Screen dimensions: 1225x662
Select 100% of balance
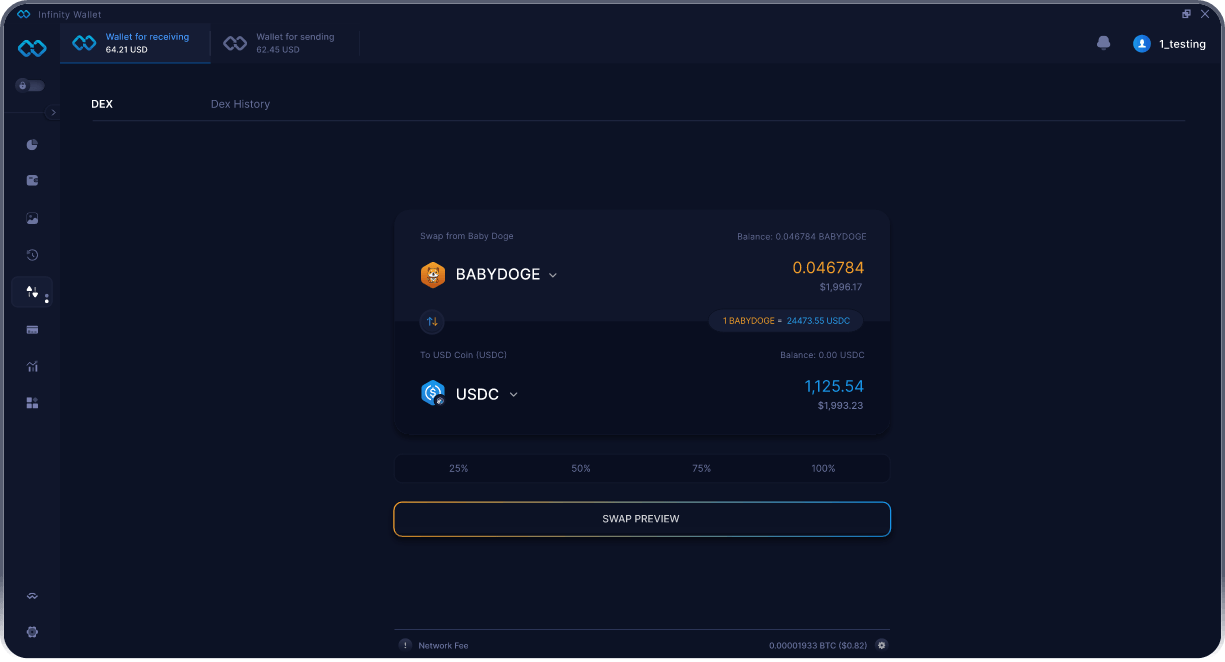(x=823, y=468)
